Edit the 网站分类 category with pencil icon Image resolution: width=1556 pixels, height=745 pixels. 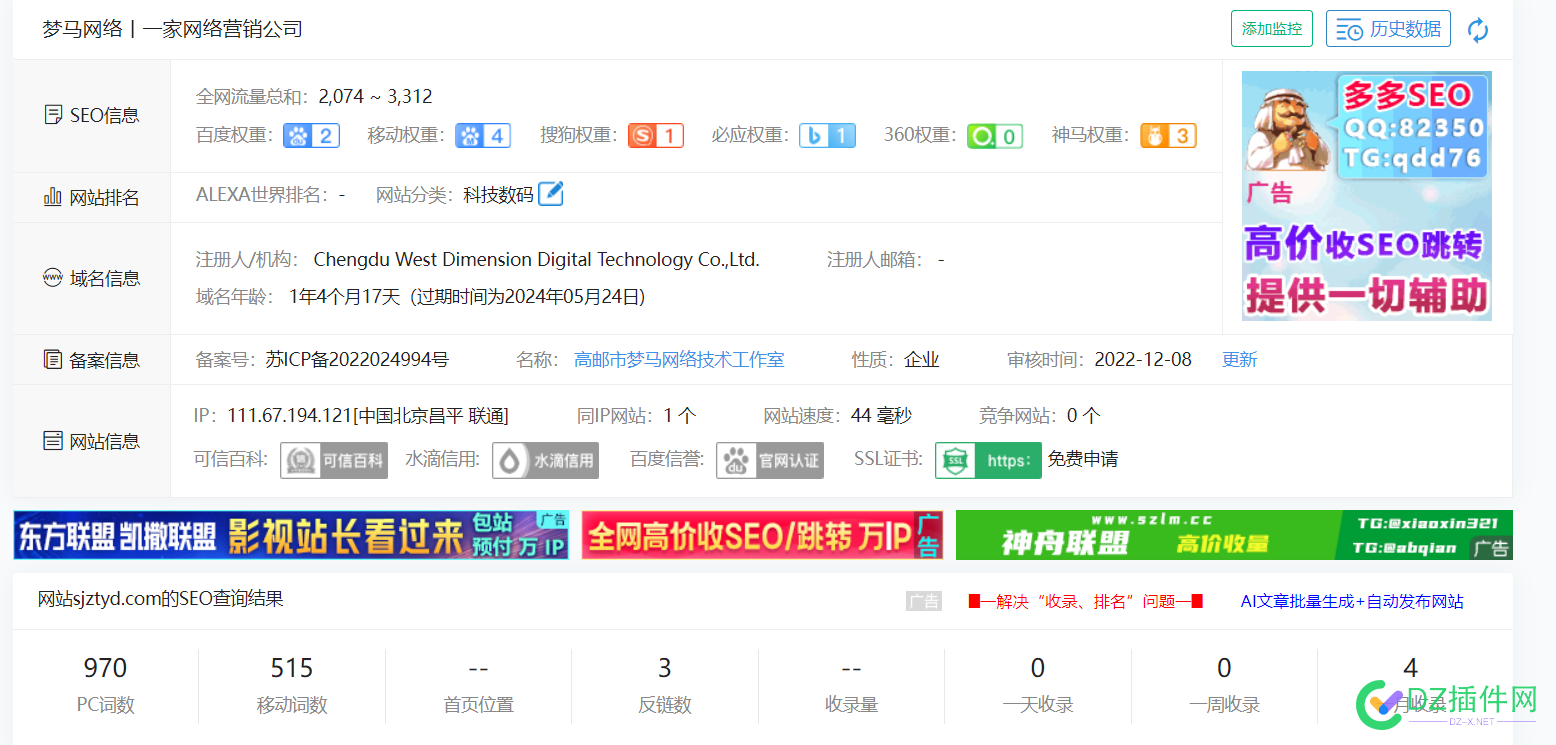(551, 193)
